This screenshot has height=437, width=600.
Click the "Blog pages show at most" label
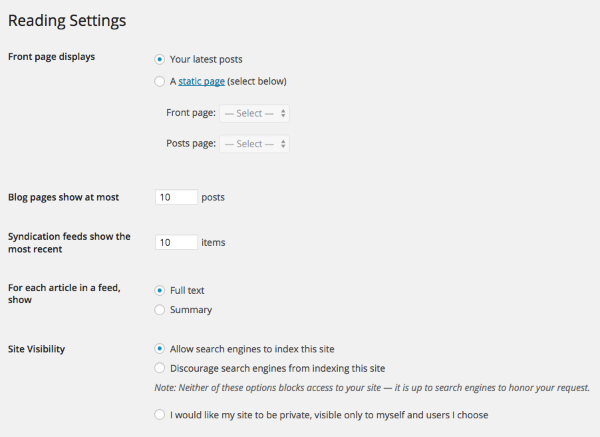pos(63,197)
